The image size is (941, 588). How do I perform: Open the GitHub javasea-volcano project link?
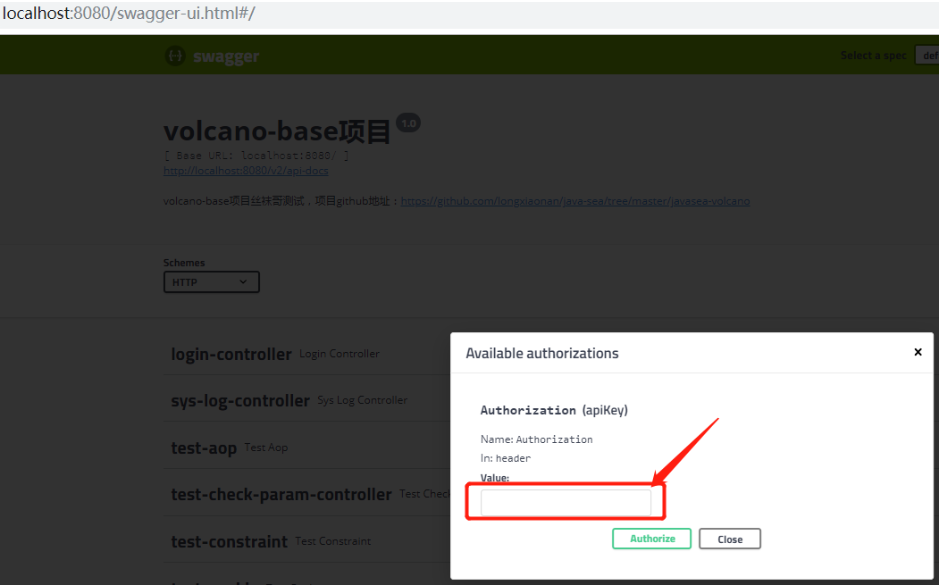576,201
